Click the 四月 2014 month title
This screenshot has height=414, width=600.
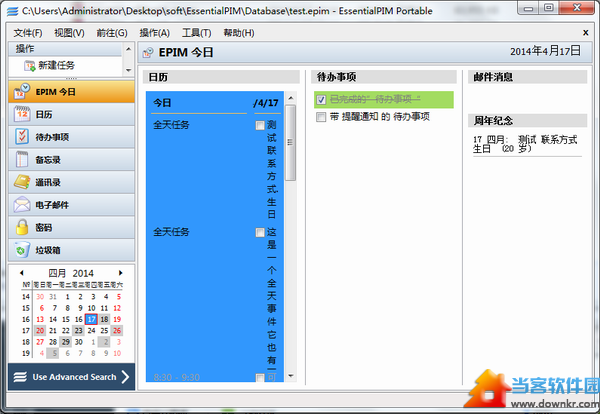click(71, 273)
